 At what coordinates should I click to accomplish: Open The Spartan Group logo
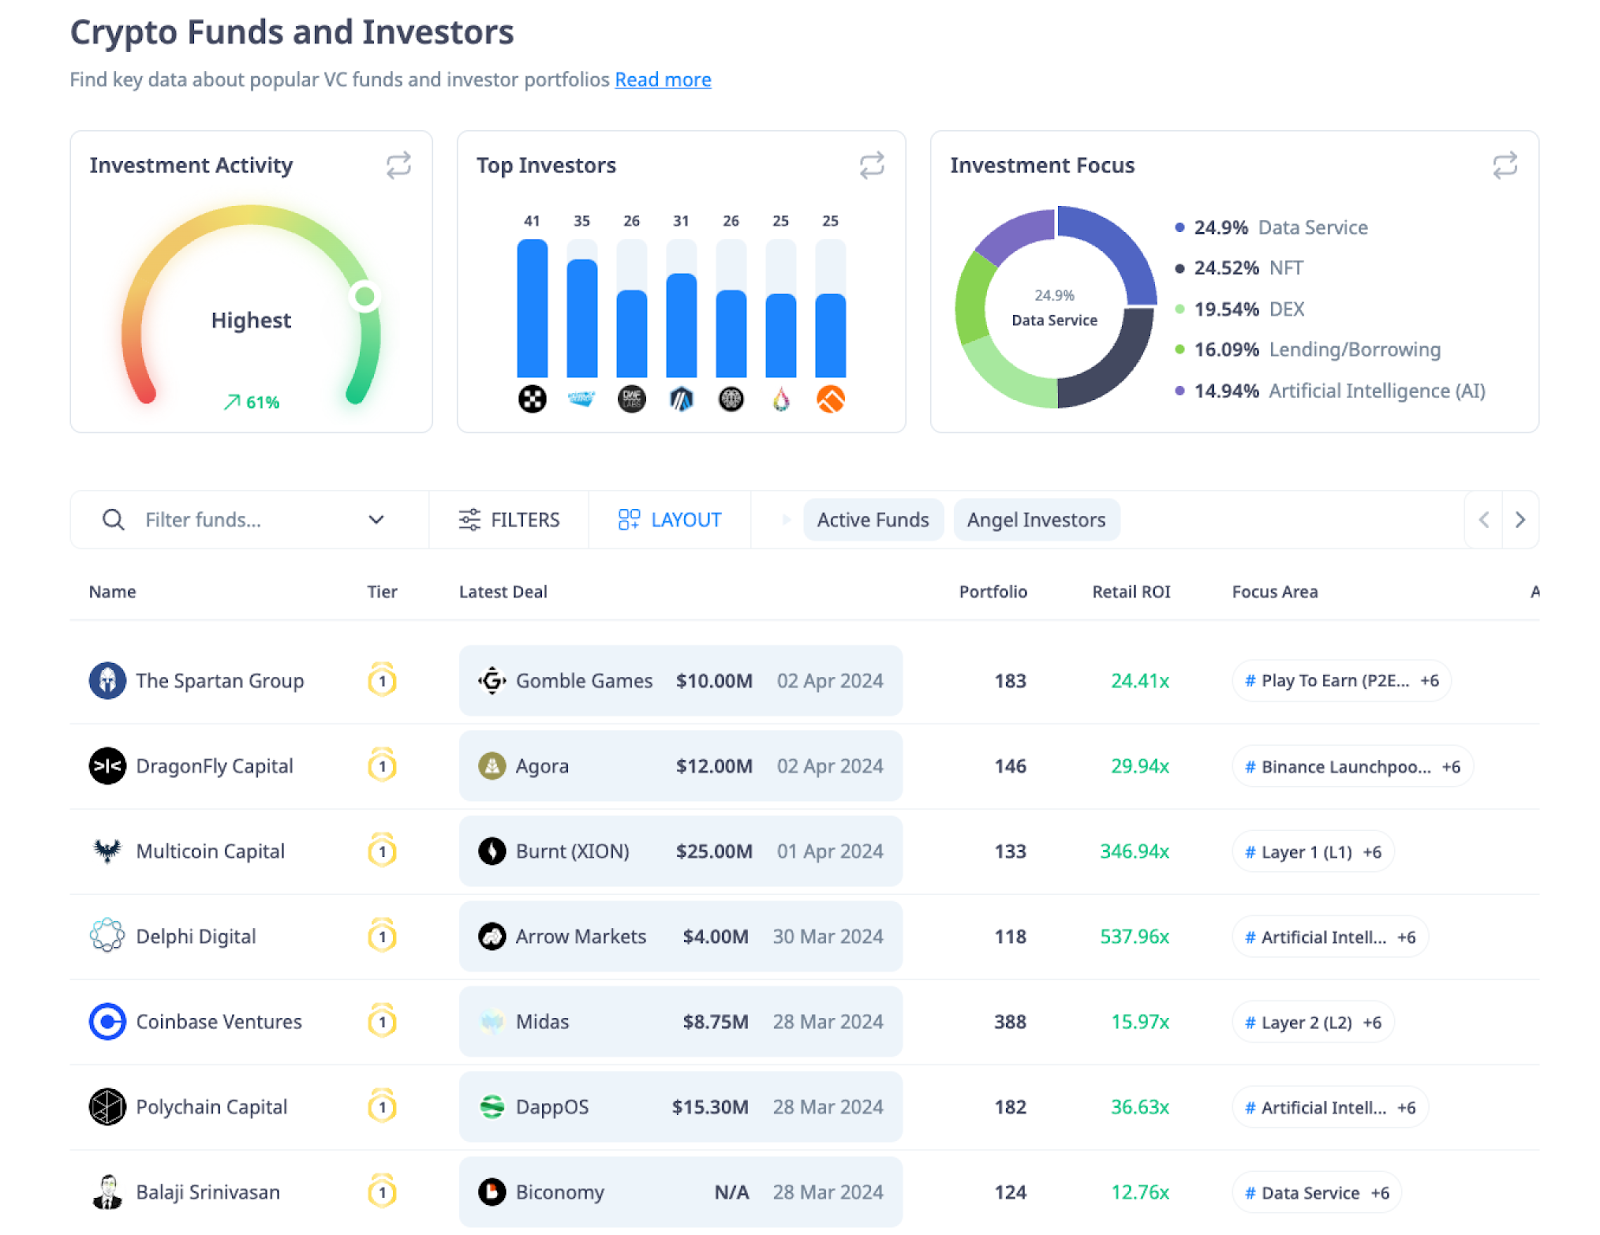point(107,681)
